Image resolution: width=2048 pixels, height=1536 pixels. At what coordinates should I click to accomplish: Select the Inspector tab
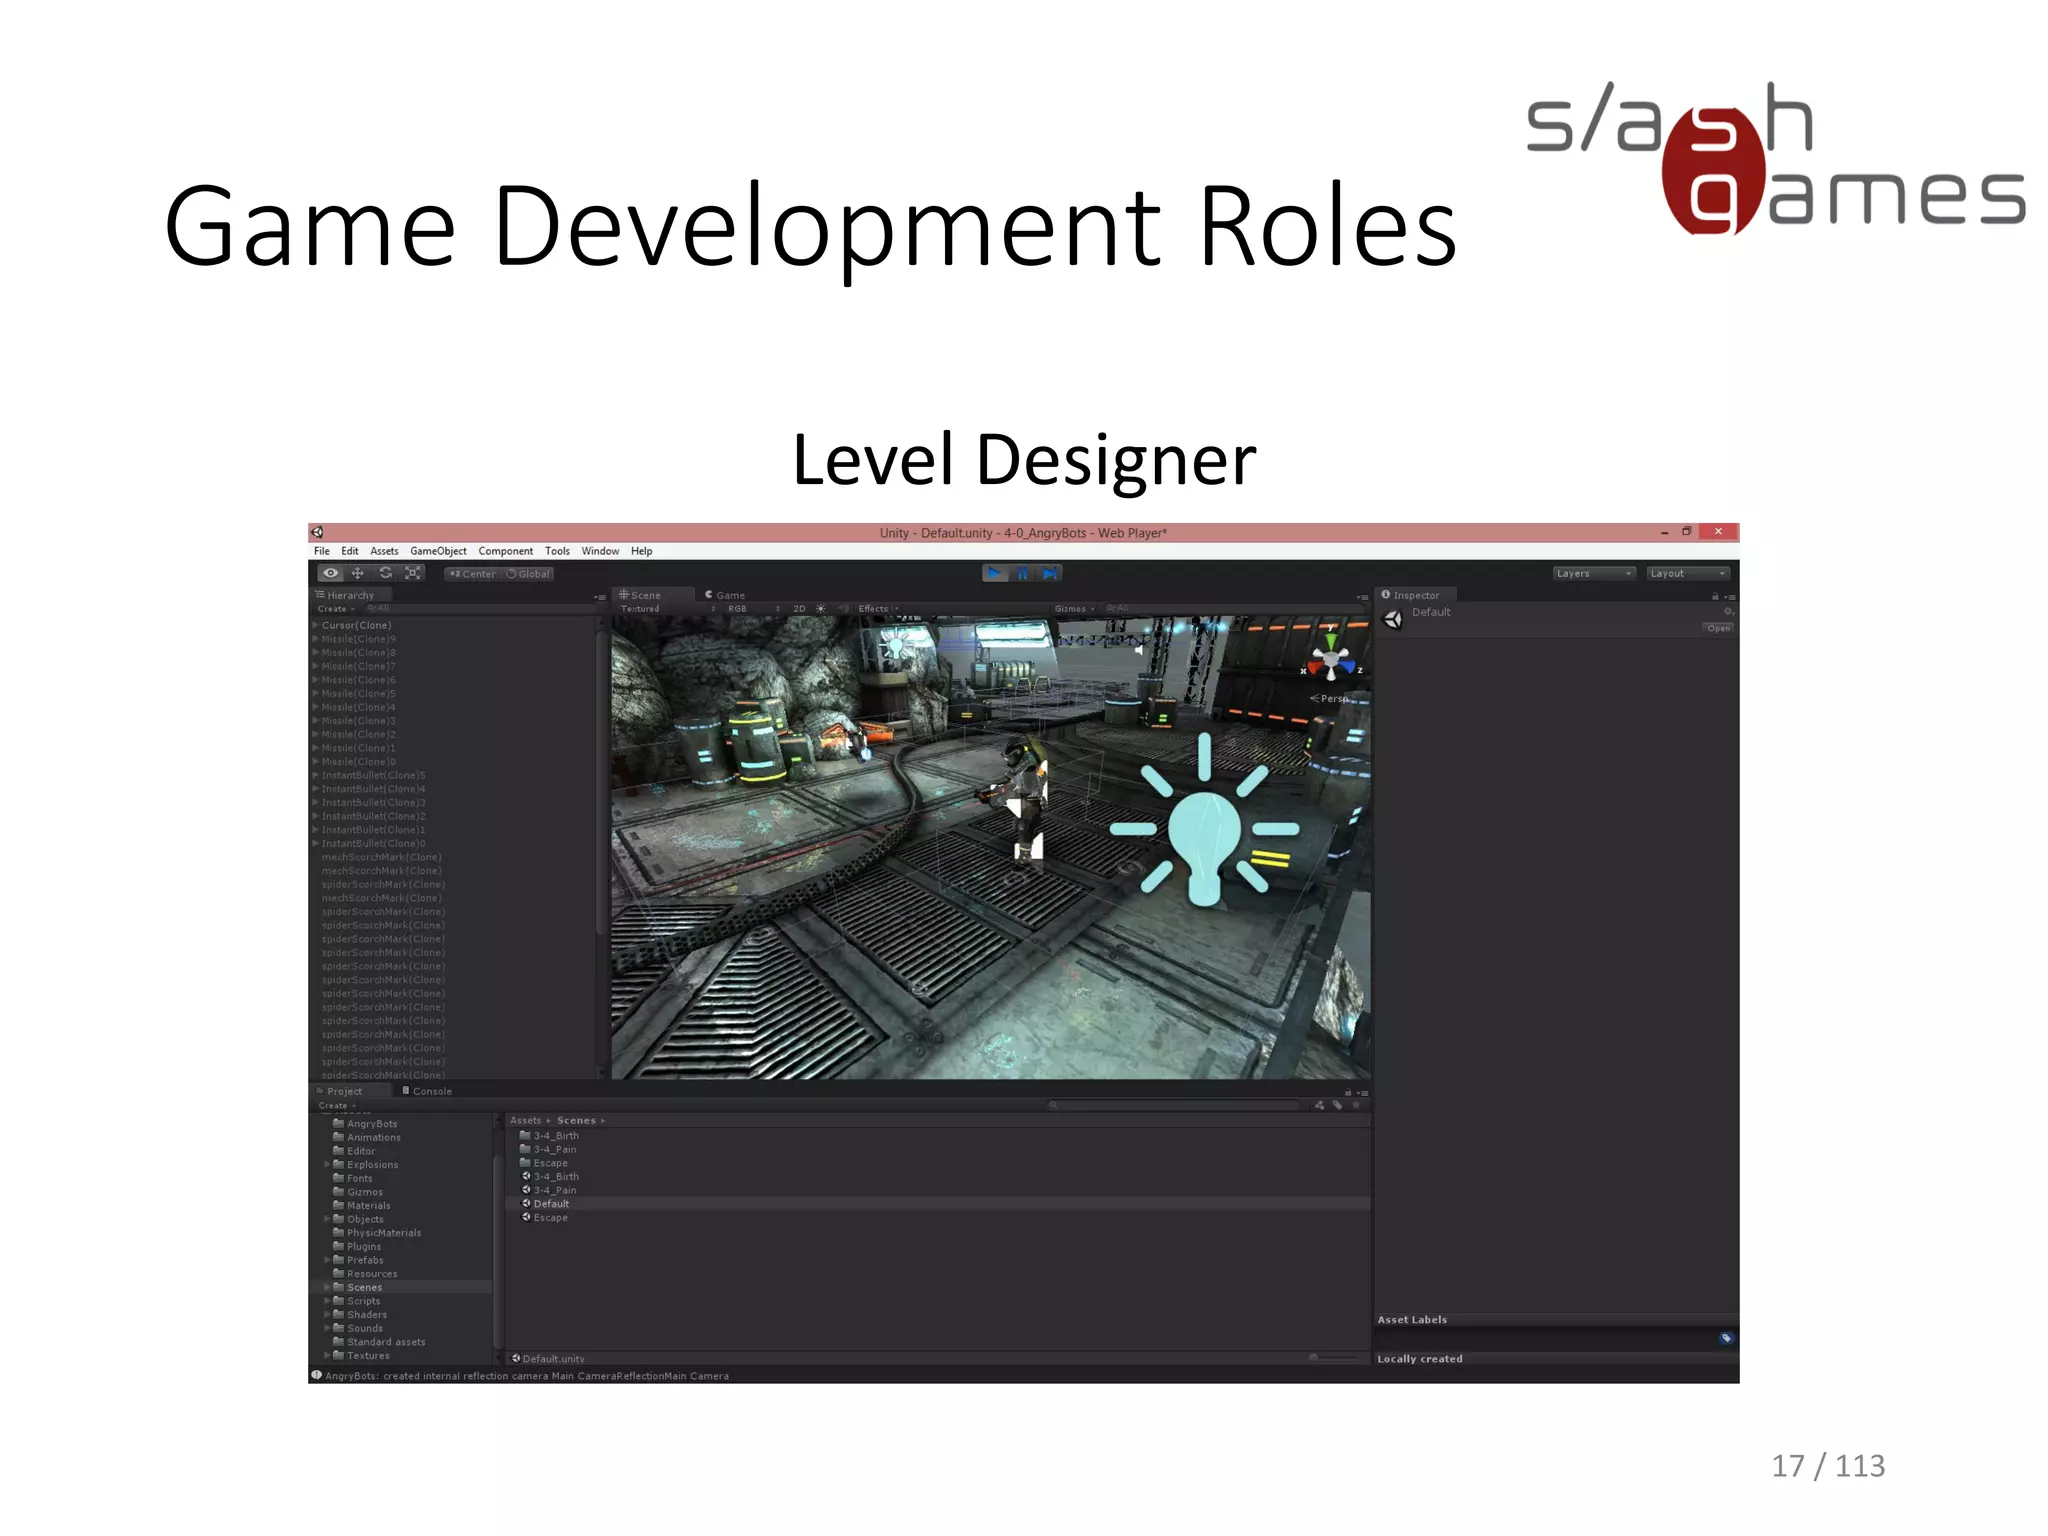click(x=1415, y=595)
